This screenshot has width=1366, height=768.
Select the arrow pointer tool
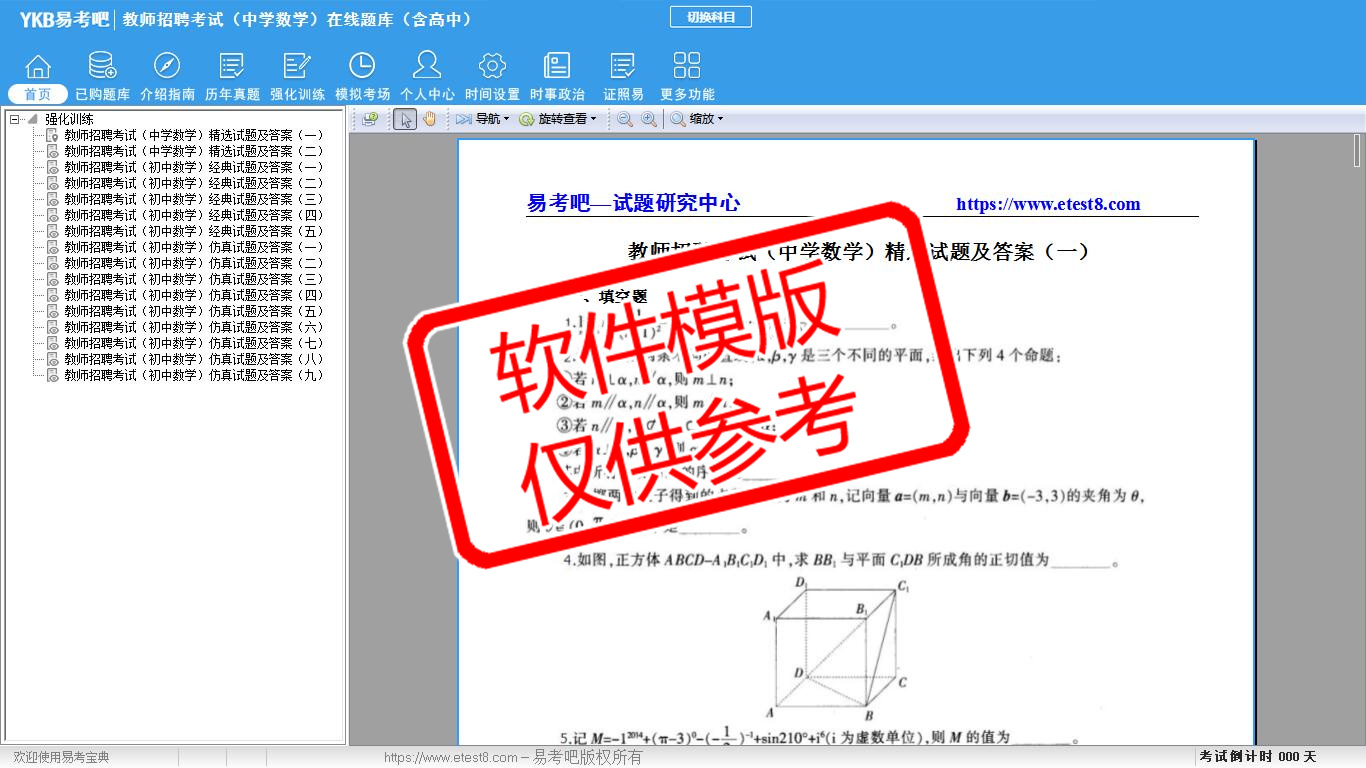point(405,119)
